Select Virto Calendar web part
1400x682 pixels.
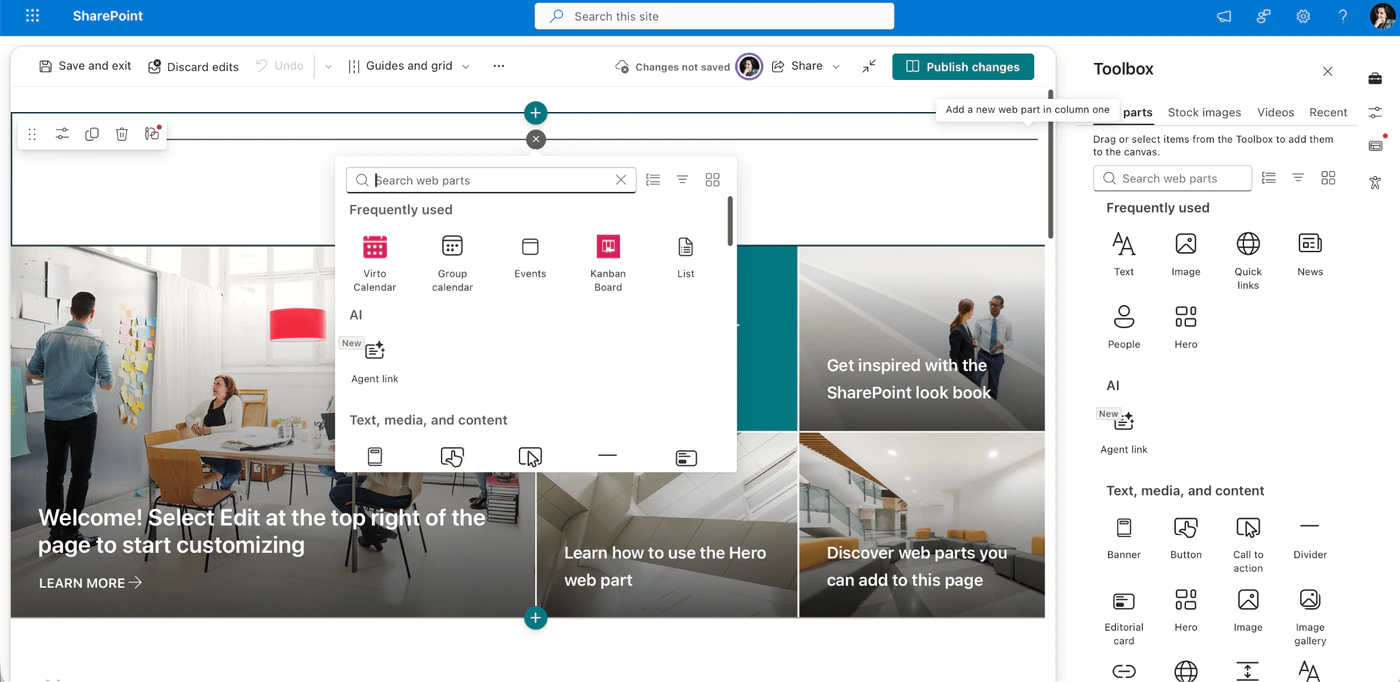pyautogui.click(x=375, y=263)
